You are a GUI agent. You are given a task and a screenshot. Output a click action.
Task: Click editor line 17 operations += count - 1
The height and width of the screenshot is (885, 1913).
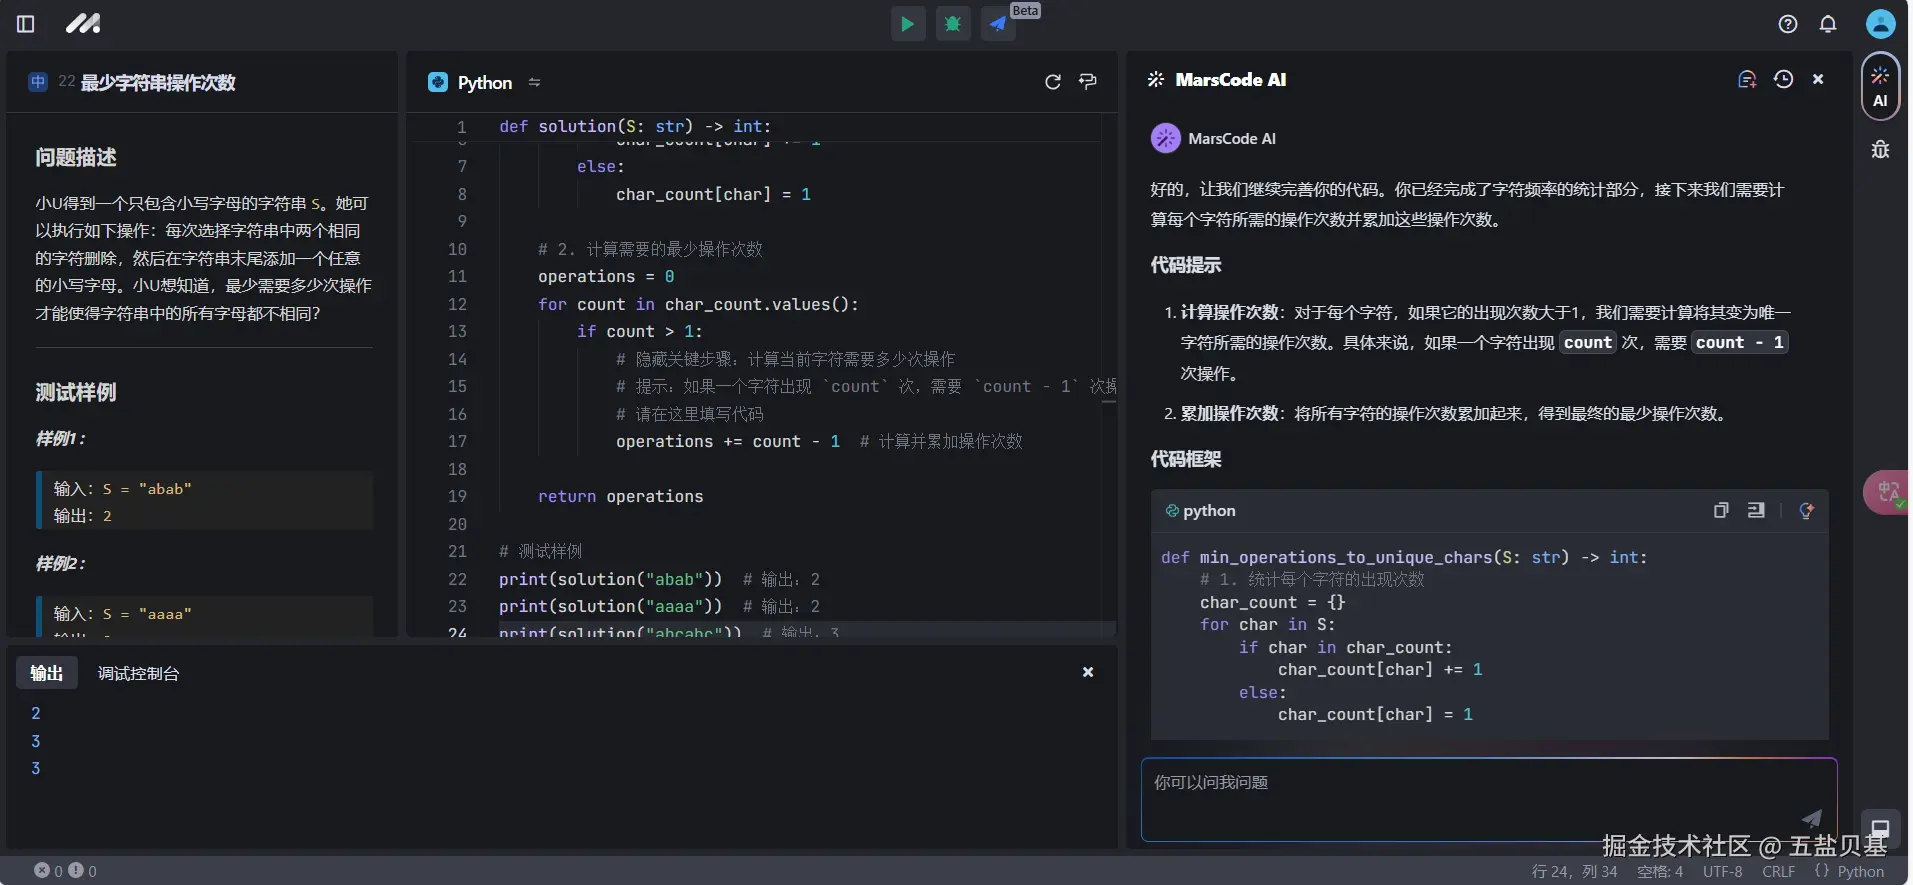(727, 441)
